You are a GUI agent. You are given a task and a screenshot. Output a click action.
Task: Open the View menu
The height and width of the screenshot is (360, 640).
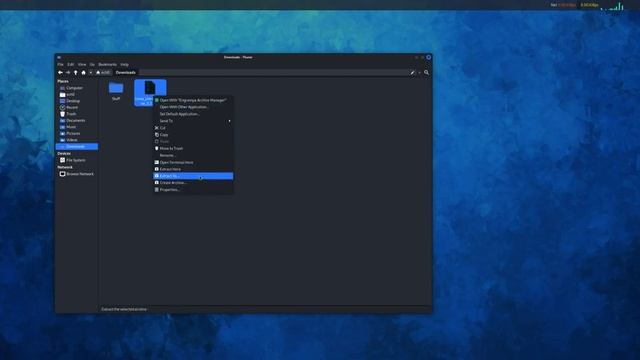[x=82, y=64]
